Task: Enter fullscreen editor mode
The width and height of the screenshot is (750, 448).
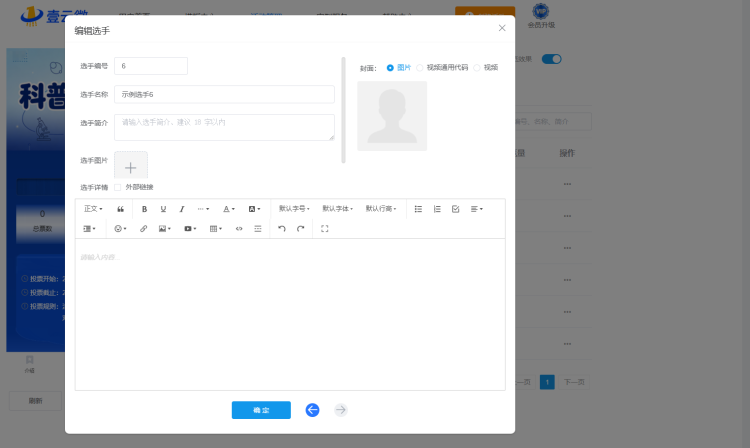Action: tap(325, 229)
